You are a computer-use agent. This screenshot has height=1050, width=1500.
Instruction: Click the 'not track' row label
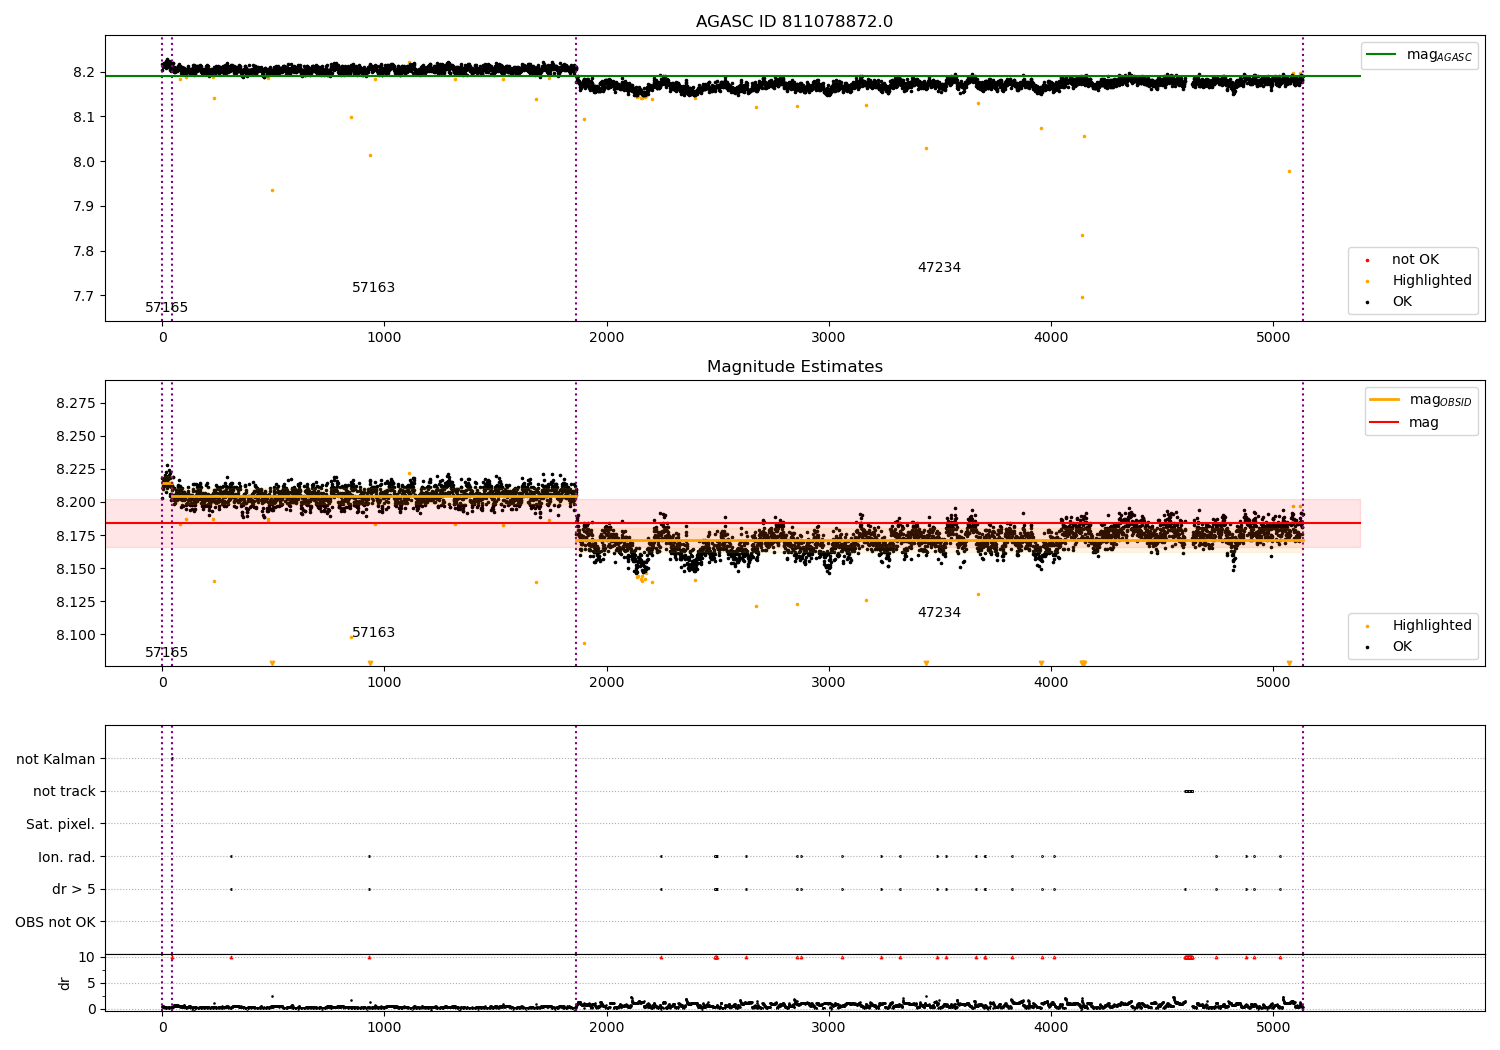64,791
